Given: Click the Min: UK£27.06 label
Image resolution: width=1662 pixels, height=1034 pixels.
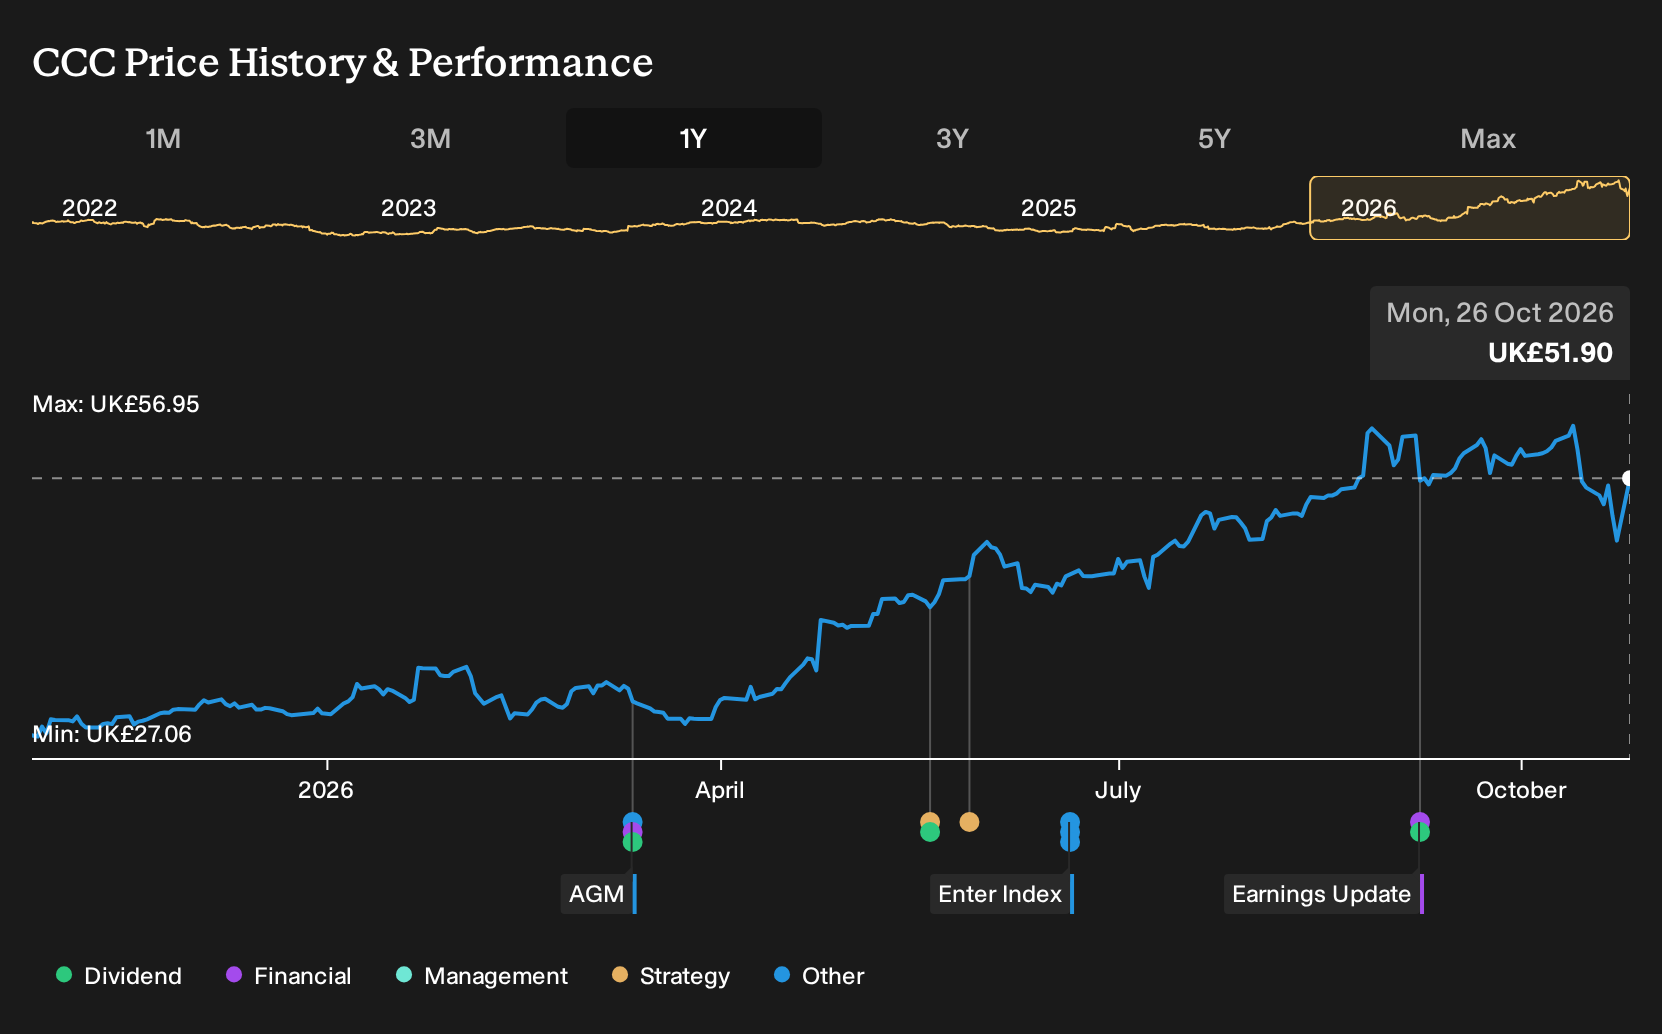Looking at the screenshot, I should pyautogui.click(x=112, y=734).
